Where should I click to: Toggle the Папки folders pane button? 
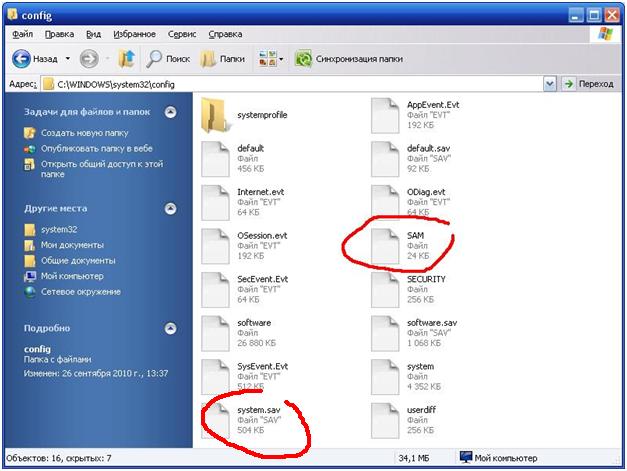click(223, 59)
